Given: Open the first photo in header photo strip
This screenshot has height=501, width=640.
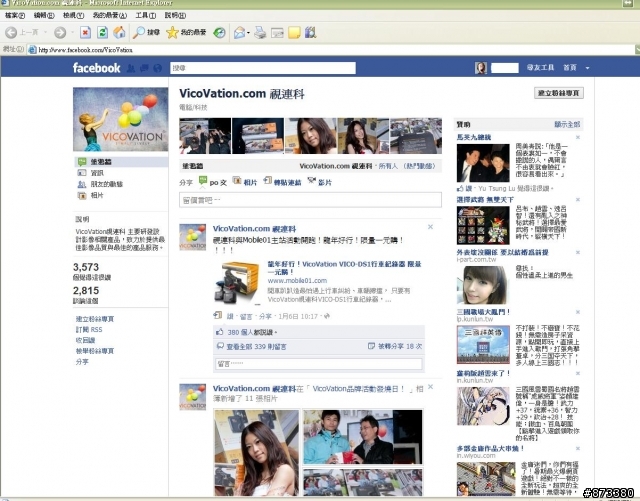Looking at the screenshot, I should [205, 136].
